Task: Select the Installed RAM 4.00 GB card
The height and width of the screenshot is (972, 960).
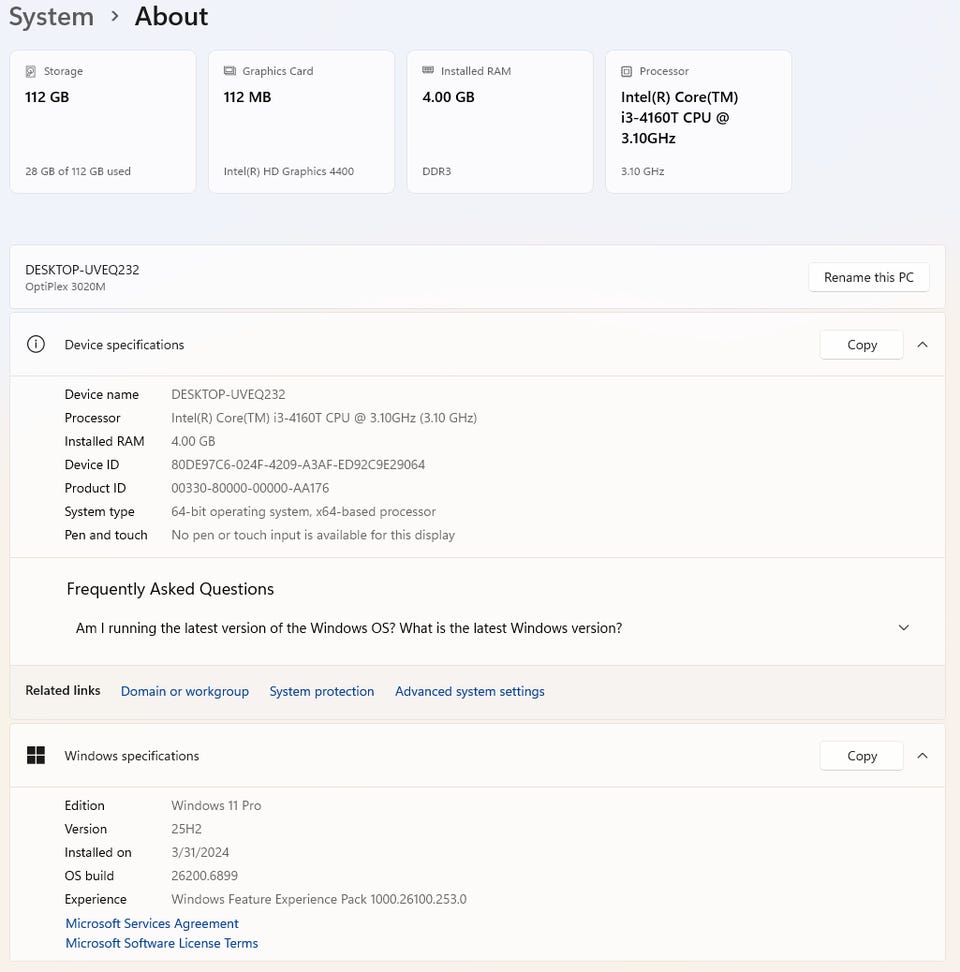Action: [x=500, y=122]
